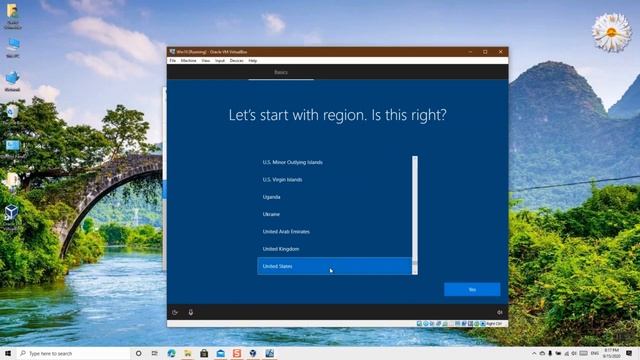
Task: Click the VirtualBox optical disk status indicator
Action: (426, 324)
